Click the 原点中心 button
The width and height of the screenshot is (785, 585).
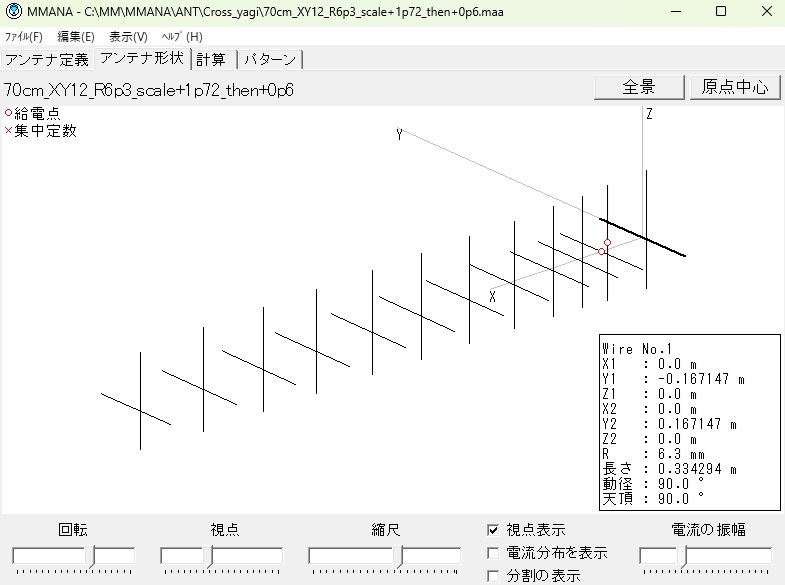pyautogui.click(x=734, y=87)
